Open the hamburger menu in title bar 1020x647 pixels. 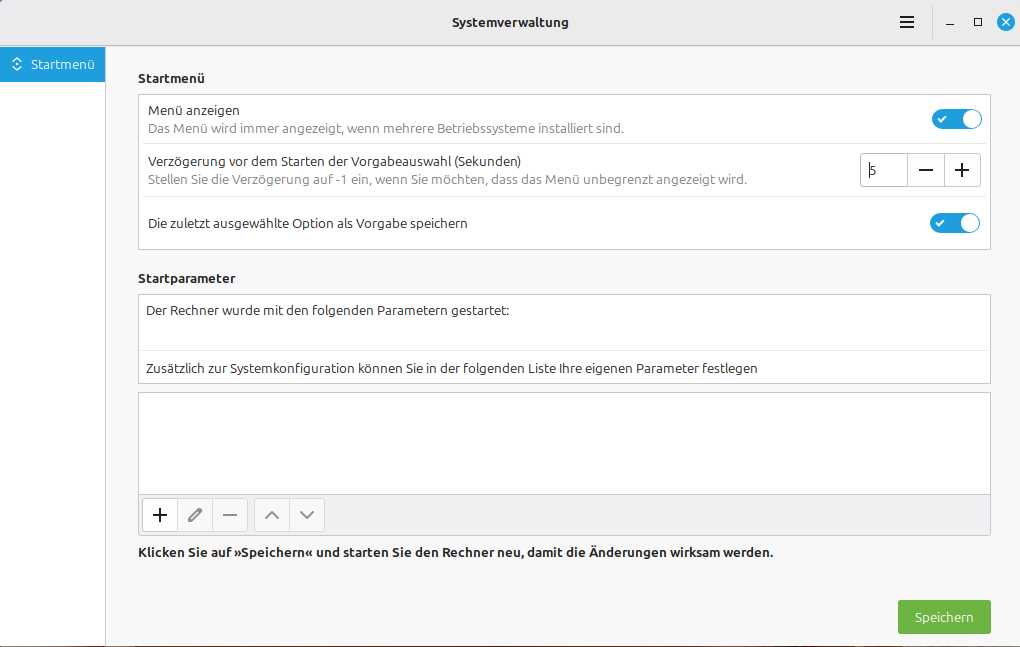tap(907, 22)
